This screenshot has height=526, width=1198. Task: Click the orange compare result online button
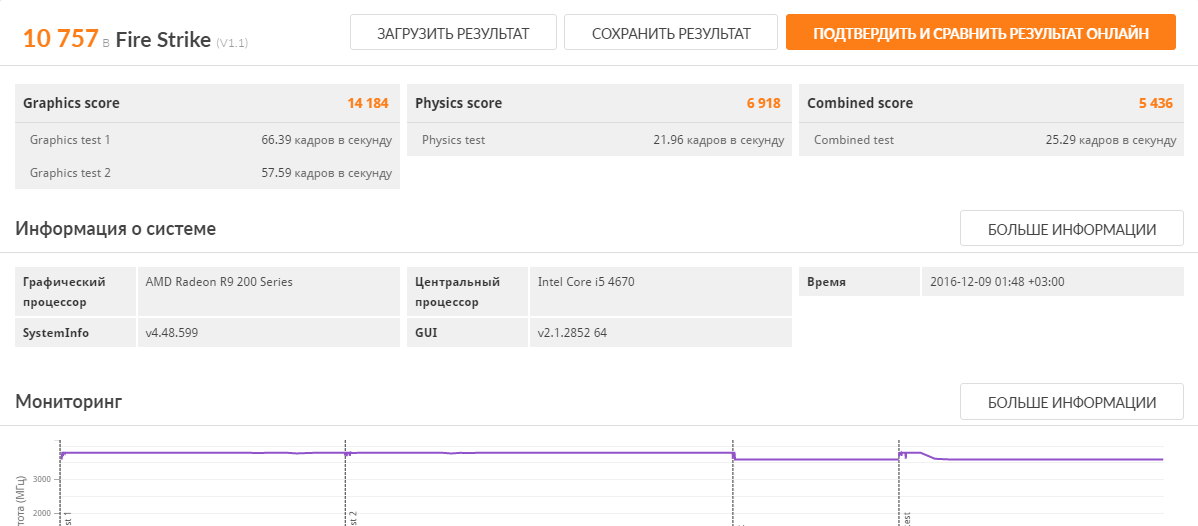pos(980,33)
